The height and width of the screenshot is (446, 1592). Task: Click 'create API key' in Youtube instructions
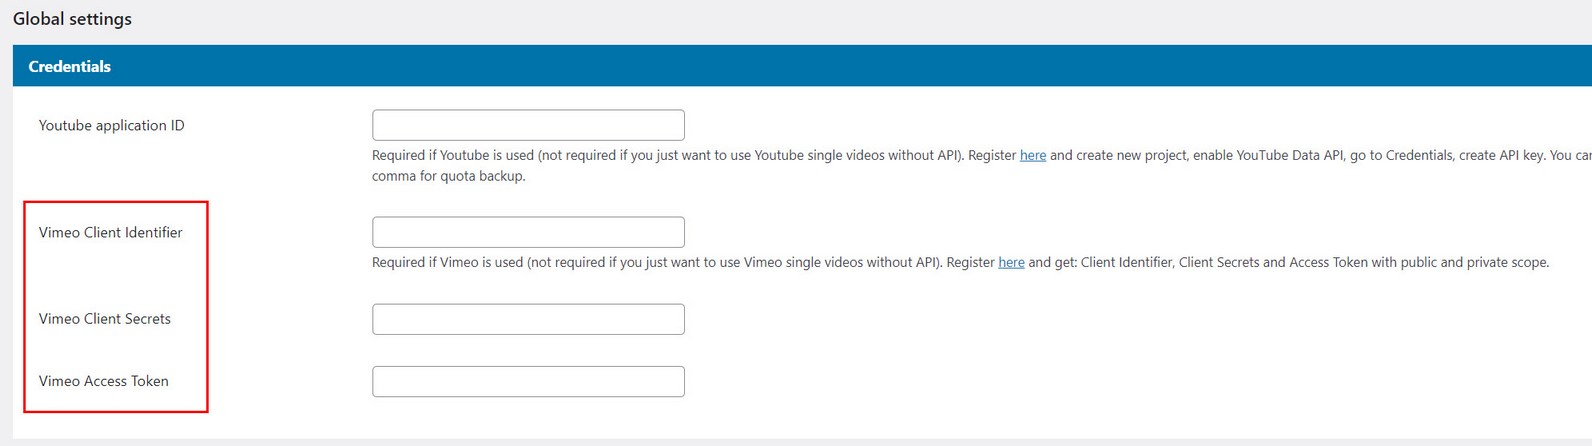point(1499,156)
